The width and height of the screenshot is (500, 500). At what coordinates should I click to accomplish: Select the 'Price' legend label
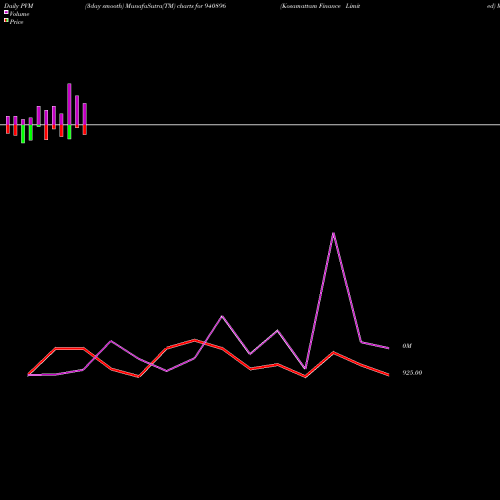pos(16,22)
